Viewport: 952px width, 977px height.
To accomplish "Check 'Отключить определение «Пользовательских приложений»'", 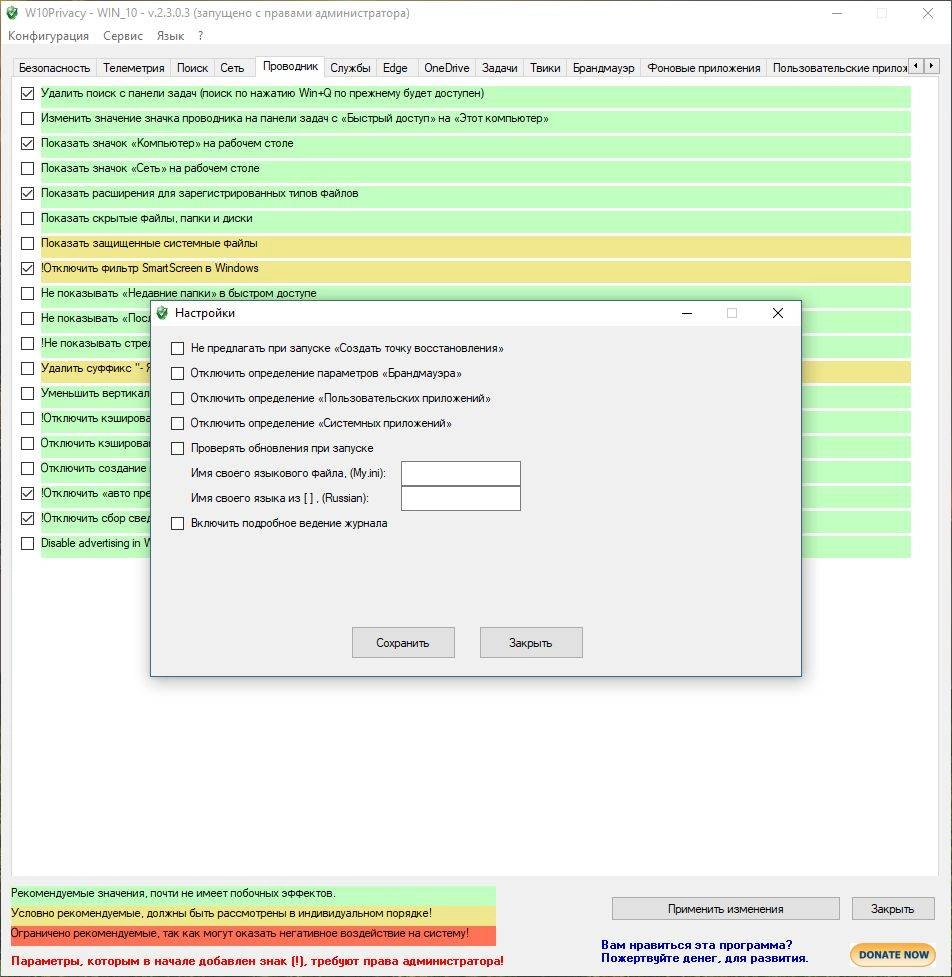I will 178,398.
